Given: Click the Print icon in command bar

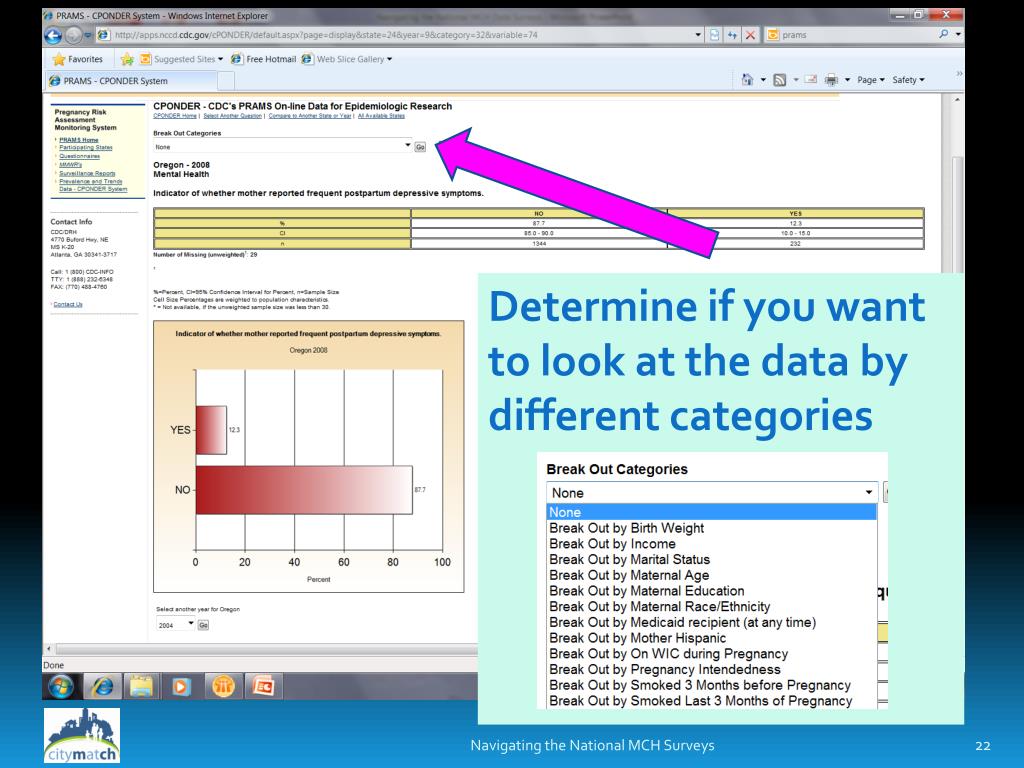Looking at the screenshot, I should pos(831,80).
